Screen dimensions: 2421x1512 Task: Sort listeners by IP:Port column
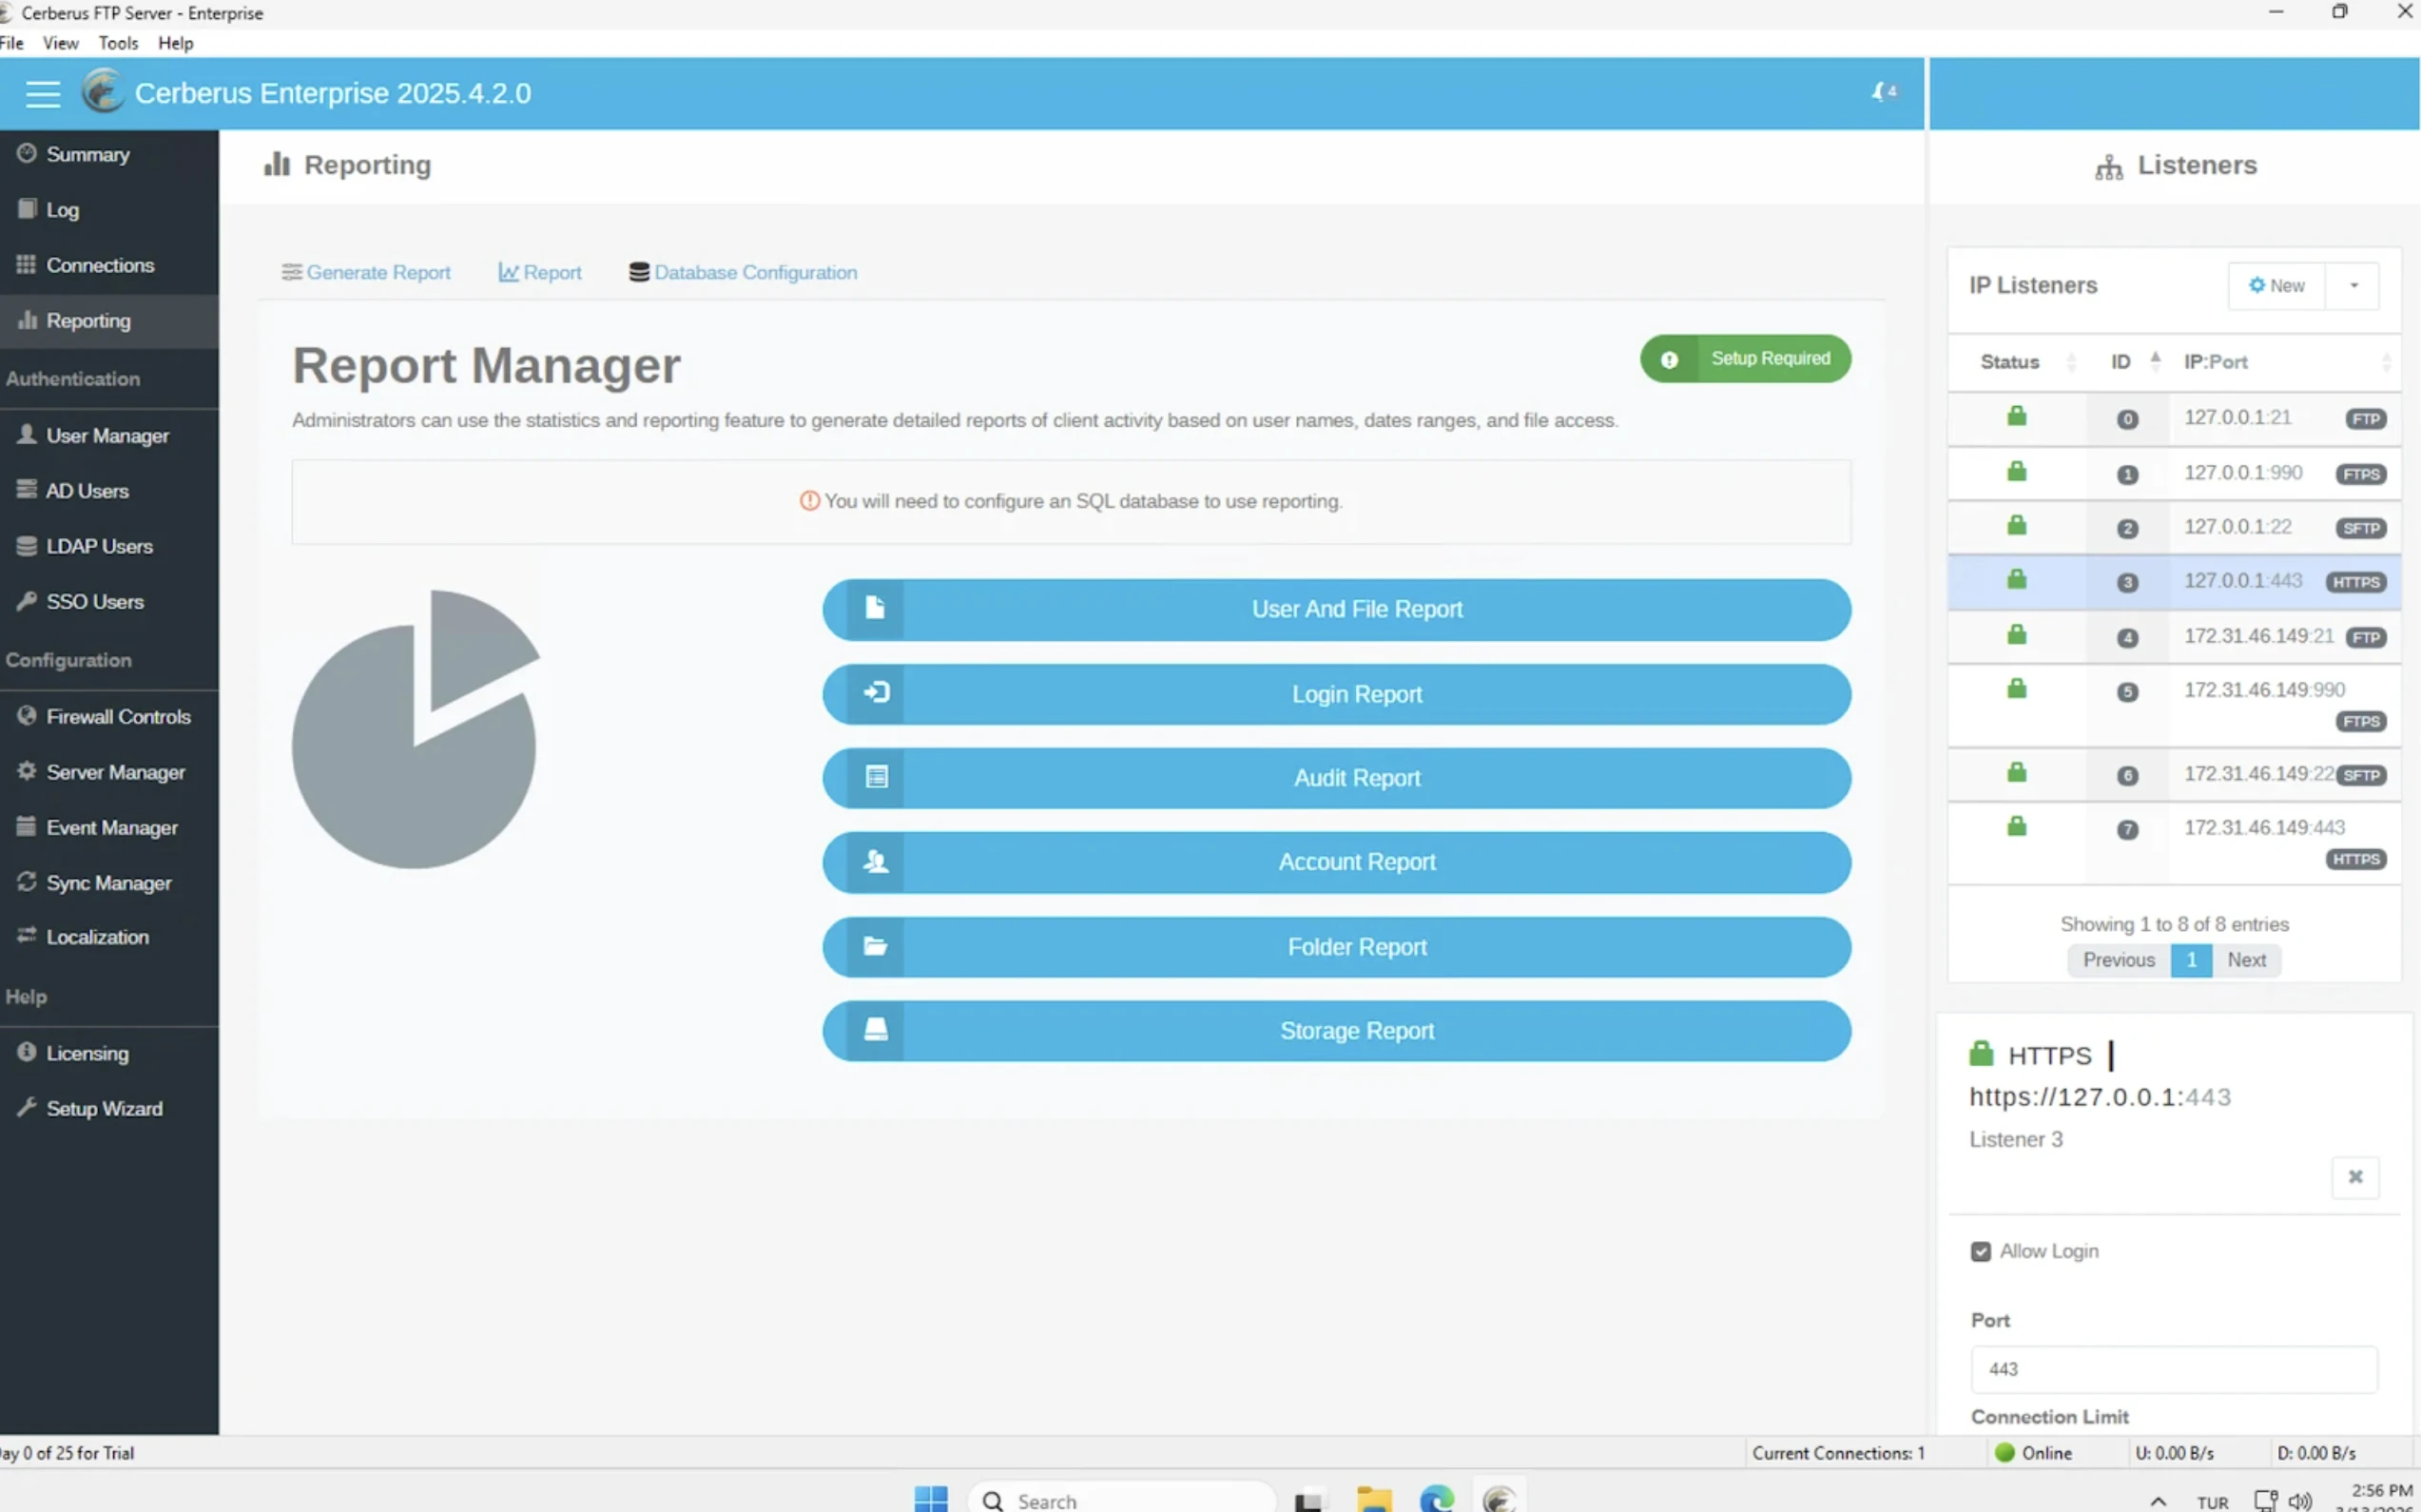click(2285, 362)
